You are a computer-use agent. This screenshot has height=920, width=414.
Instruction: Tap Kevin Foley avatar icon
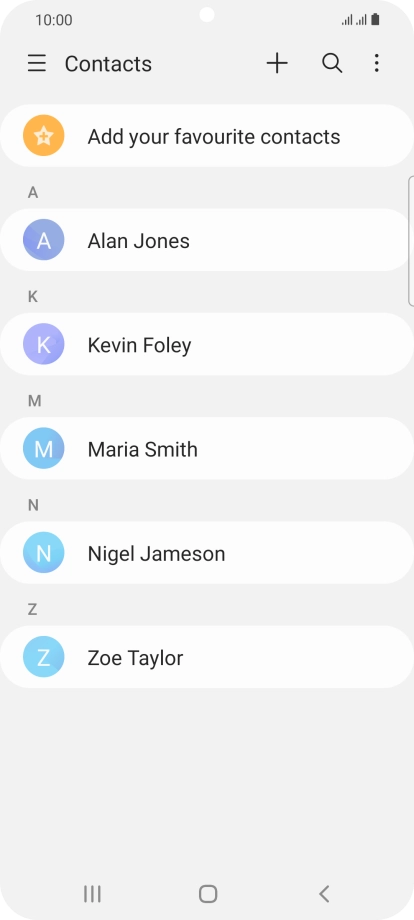[x=43, y=344]
